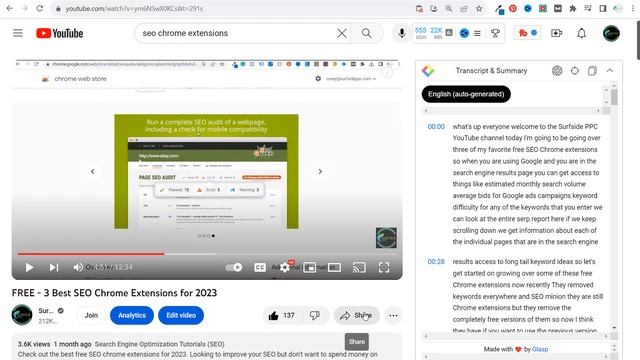Enter fullscreen mode
The image size is (640, 360).
tap(384, 267)
